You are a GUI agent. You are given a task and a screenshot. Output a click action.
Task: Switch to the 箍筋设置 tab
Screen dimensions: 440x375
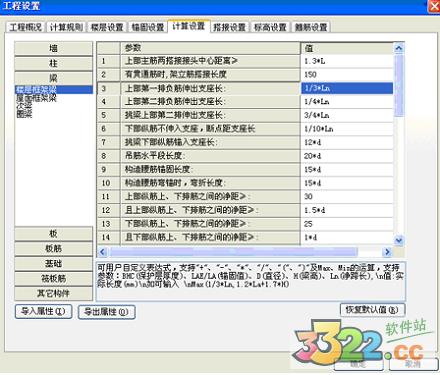click(311, 27)
